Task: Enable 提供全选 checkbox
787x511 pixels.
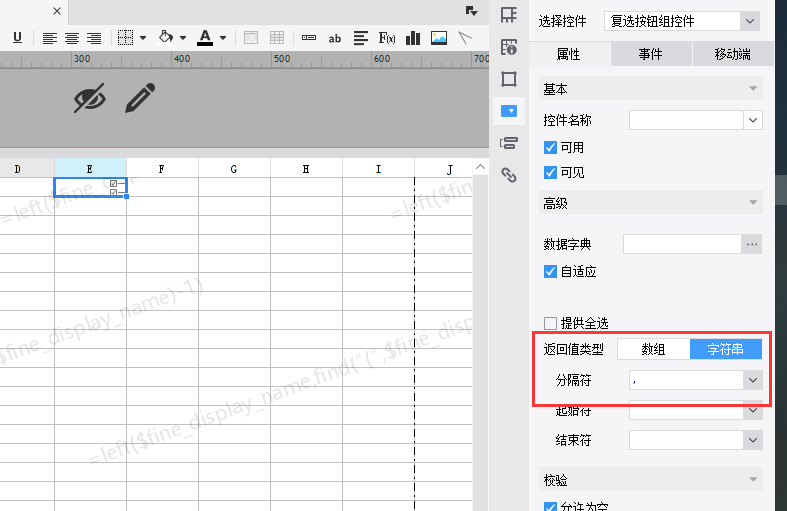Action: point(550,323)
